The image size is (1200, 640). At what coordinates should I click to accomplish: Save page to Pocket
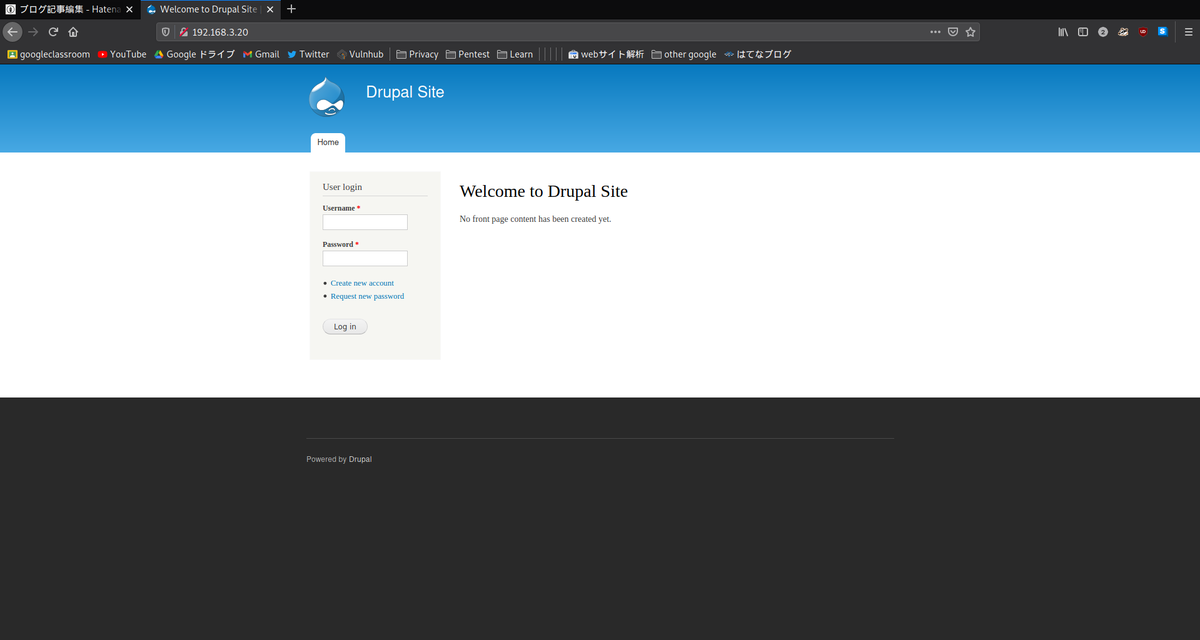(x=953, y=31)
